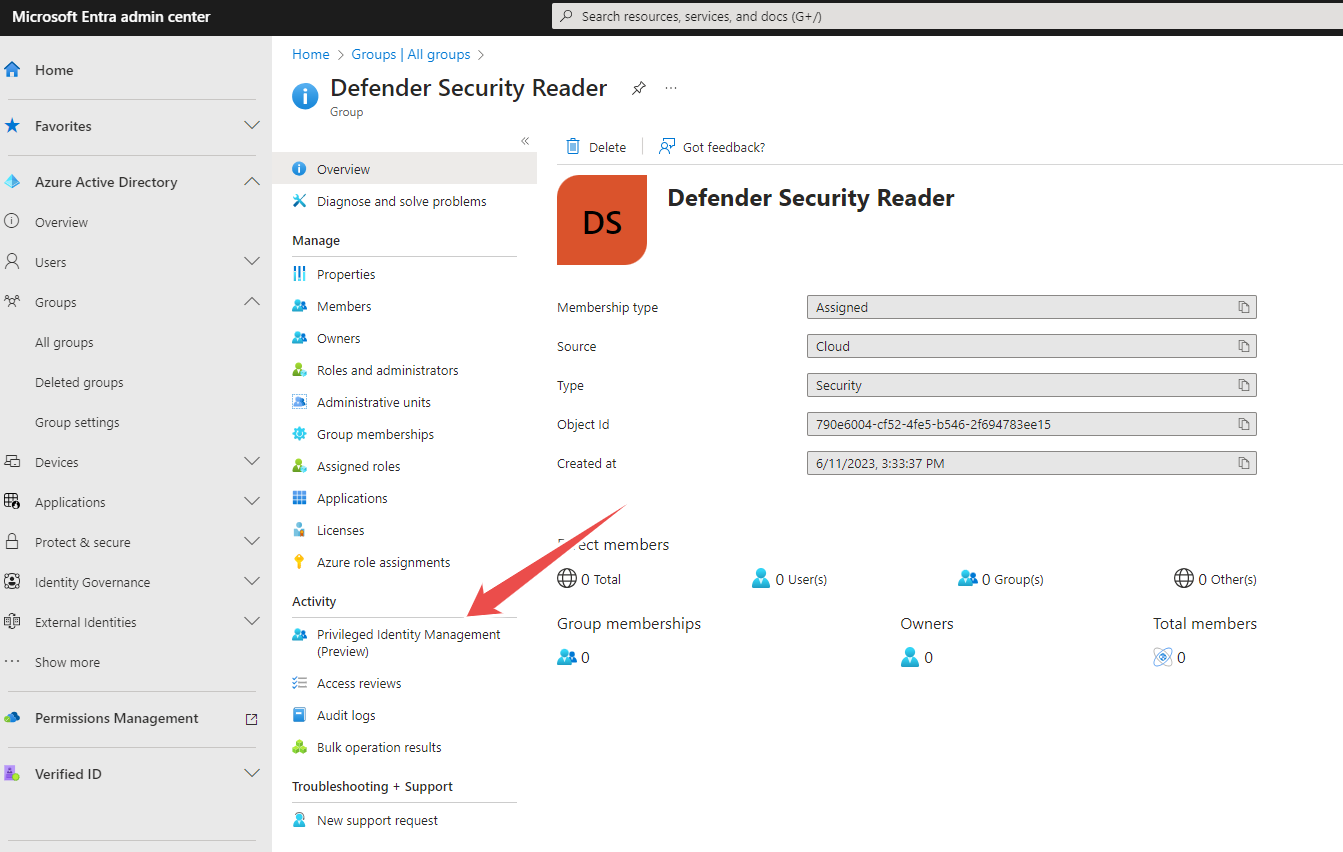1343x852 pixels.
Task: Collapse the Azure Active Directory section chevron
Action: [x=252, y=182]
